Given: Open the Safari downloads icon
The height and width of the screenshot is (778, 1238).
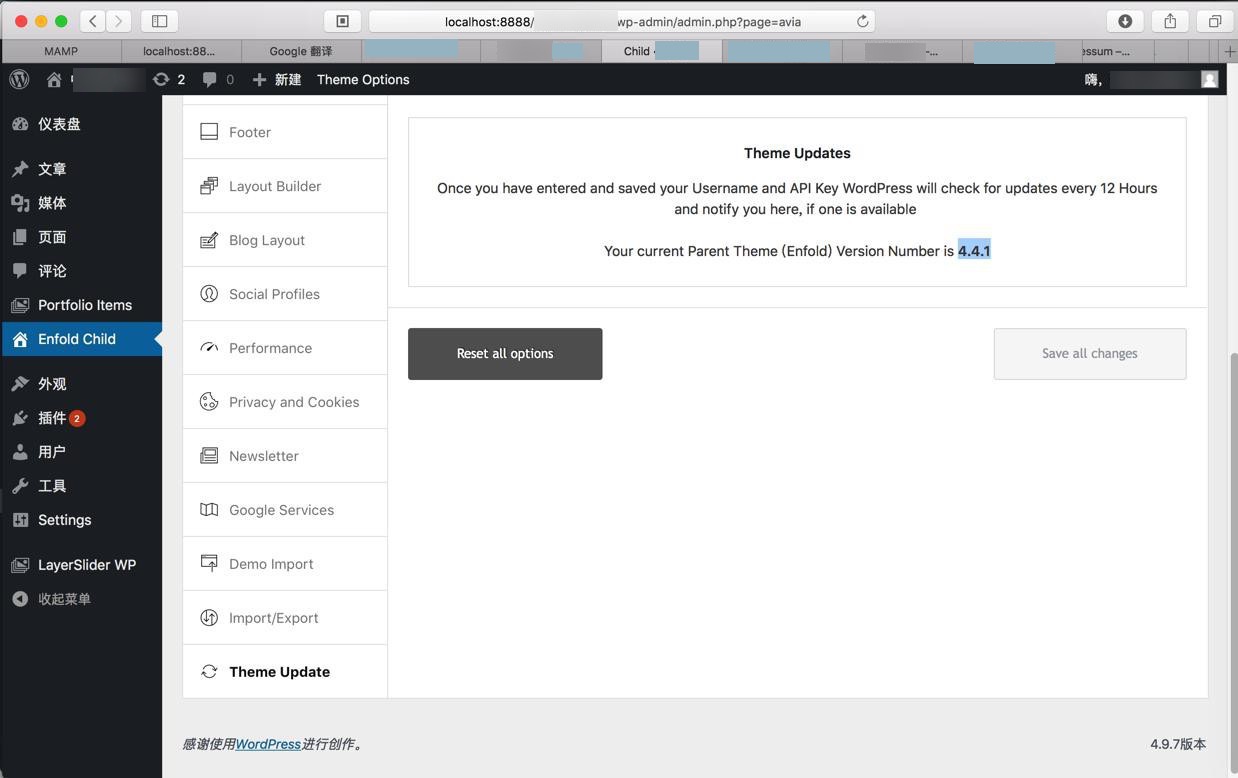Looking at the screenshot, I should click(x=1125, y=21).
